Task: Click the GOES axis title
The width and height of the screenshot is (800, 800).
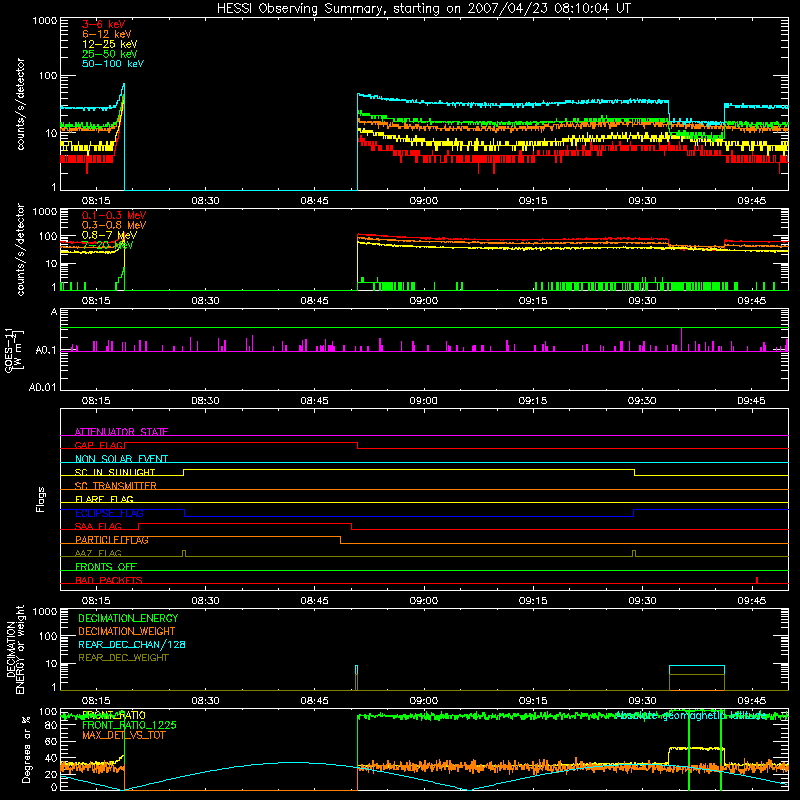Action: (x=14, y=350)
